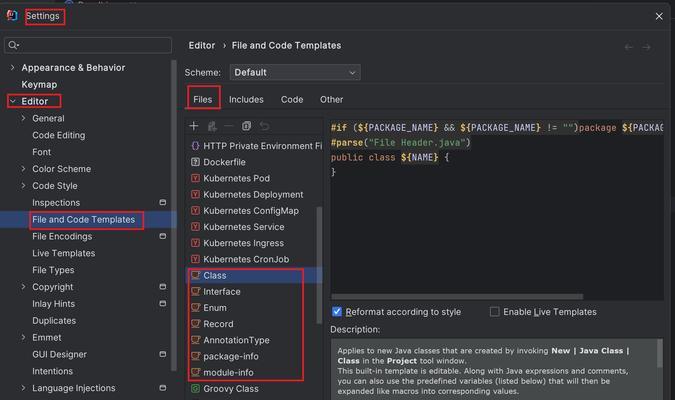The image size is (675, 400).
Task: Expand the Emmet node
Action: click(x=23, y=337)
